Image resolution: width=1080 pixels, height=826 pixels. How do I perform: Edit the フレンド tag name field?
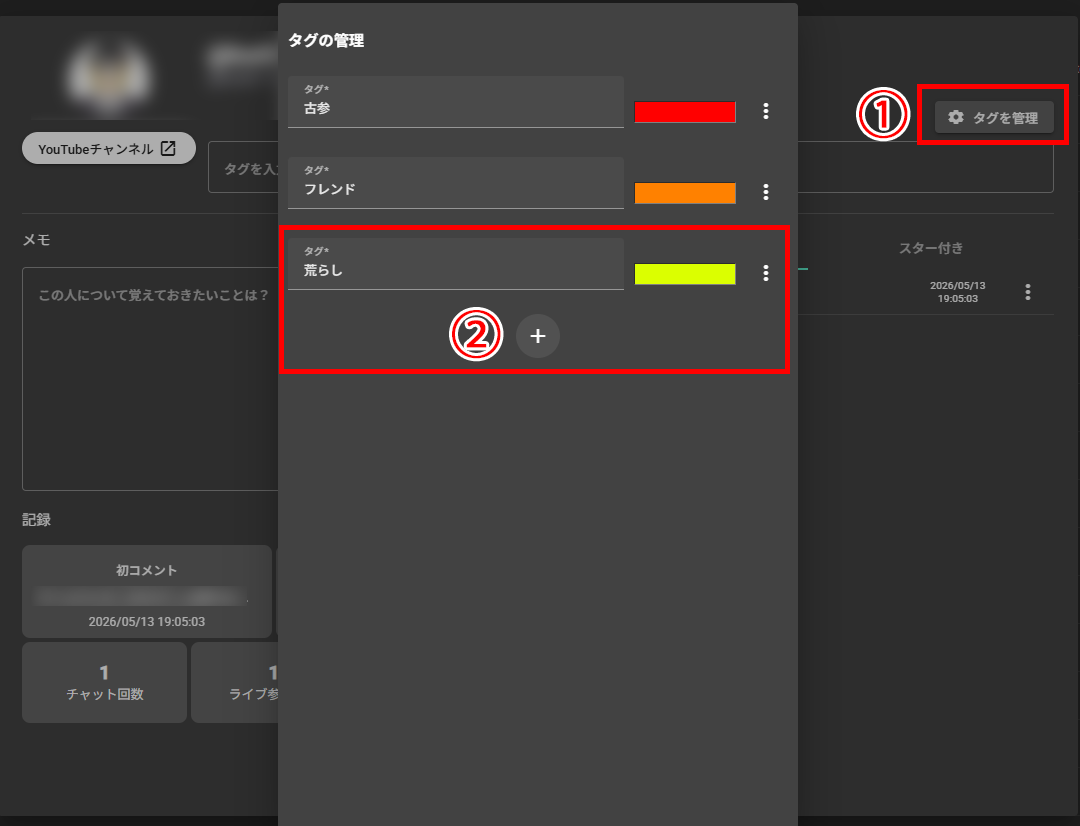click(x=455, y=183)
